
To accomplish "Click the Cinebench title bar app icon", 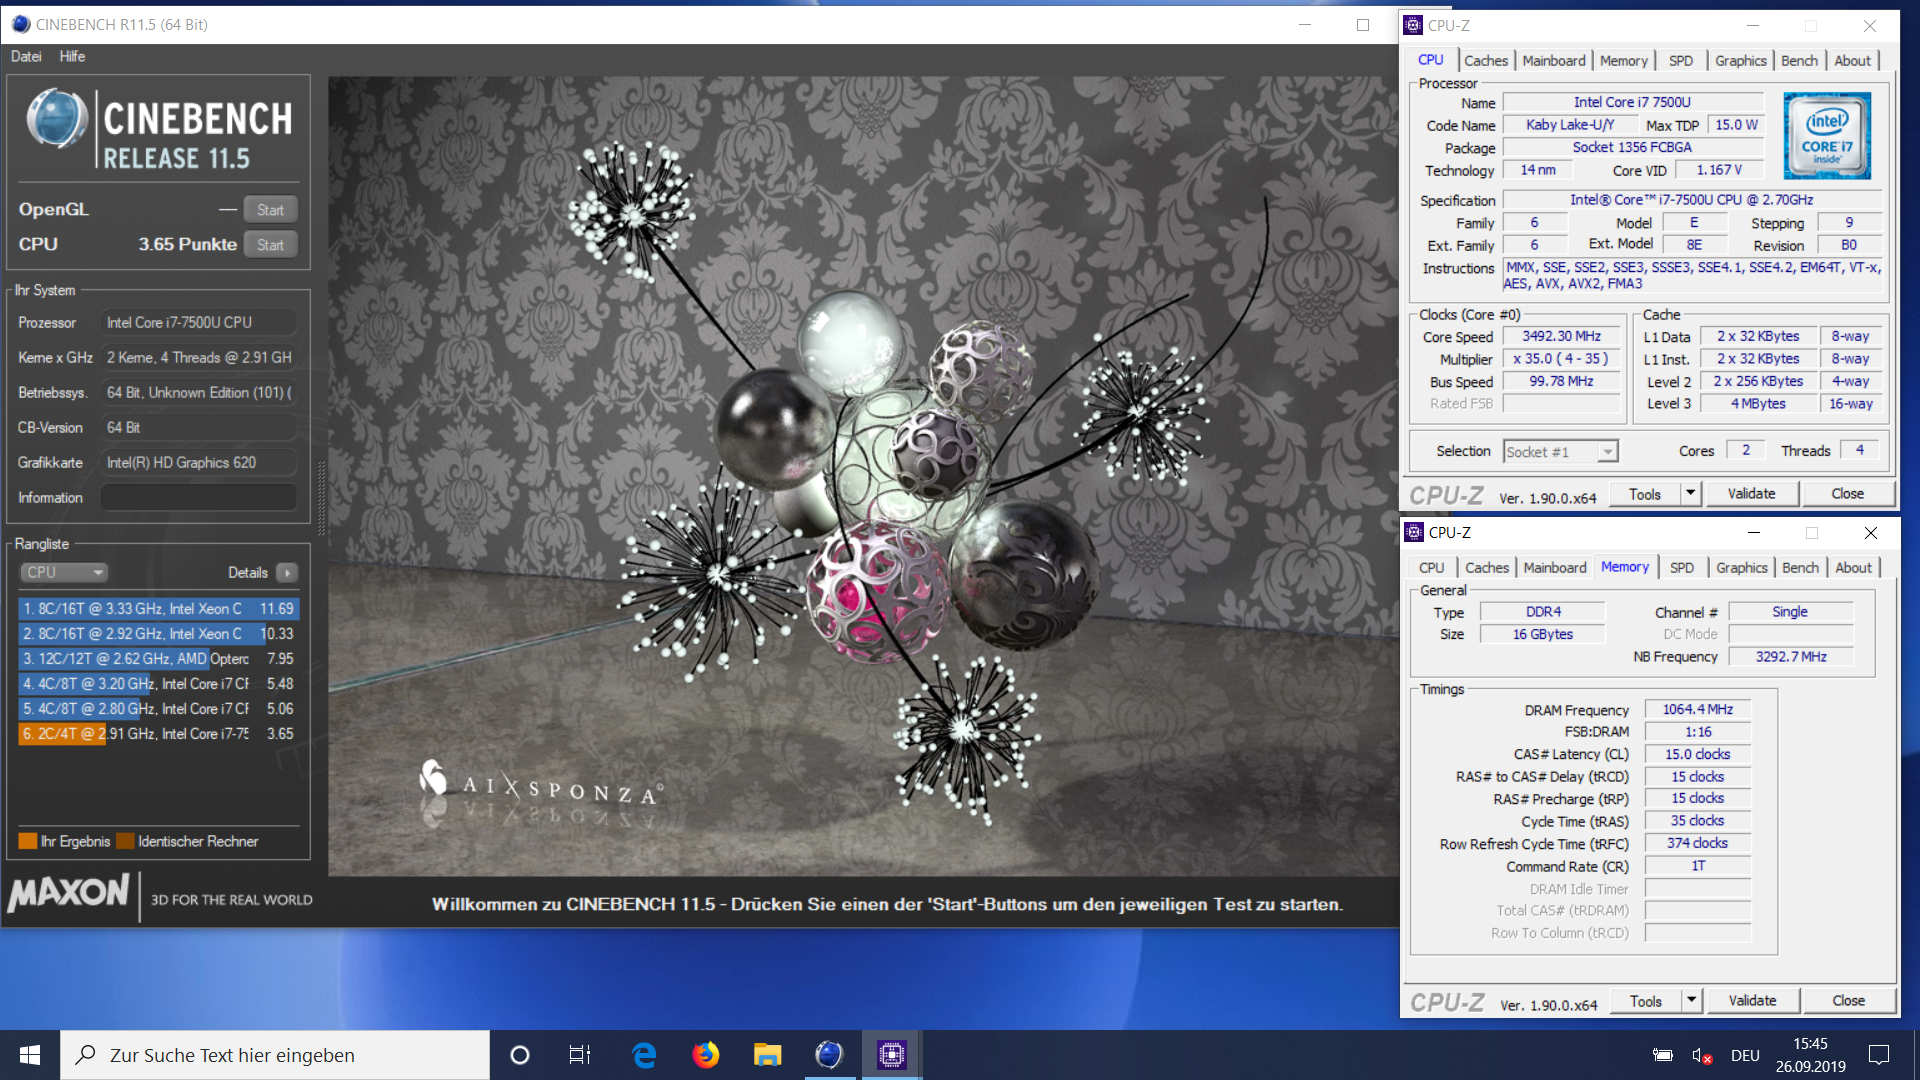I will (x=20, y=24).
